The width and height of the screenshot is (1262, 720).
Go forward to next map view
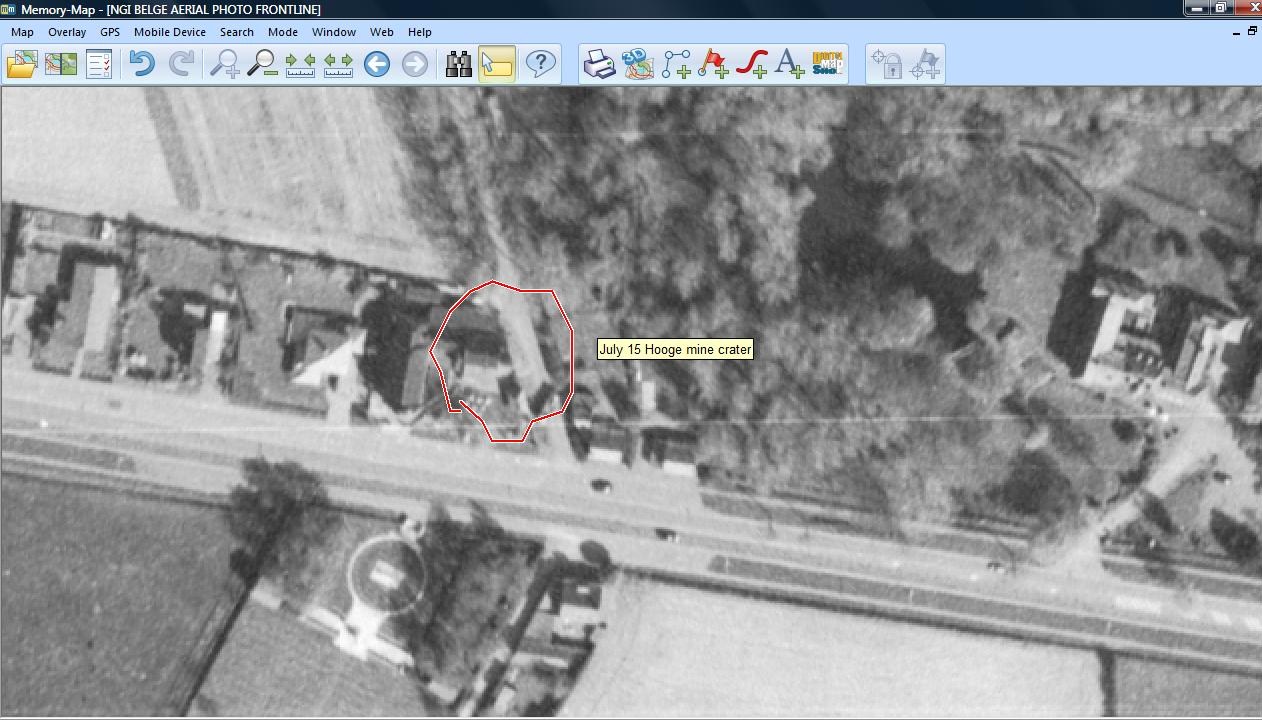[414, 64]
